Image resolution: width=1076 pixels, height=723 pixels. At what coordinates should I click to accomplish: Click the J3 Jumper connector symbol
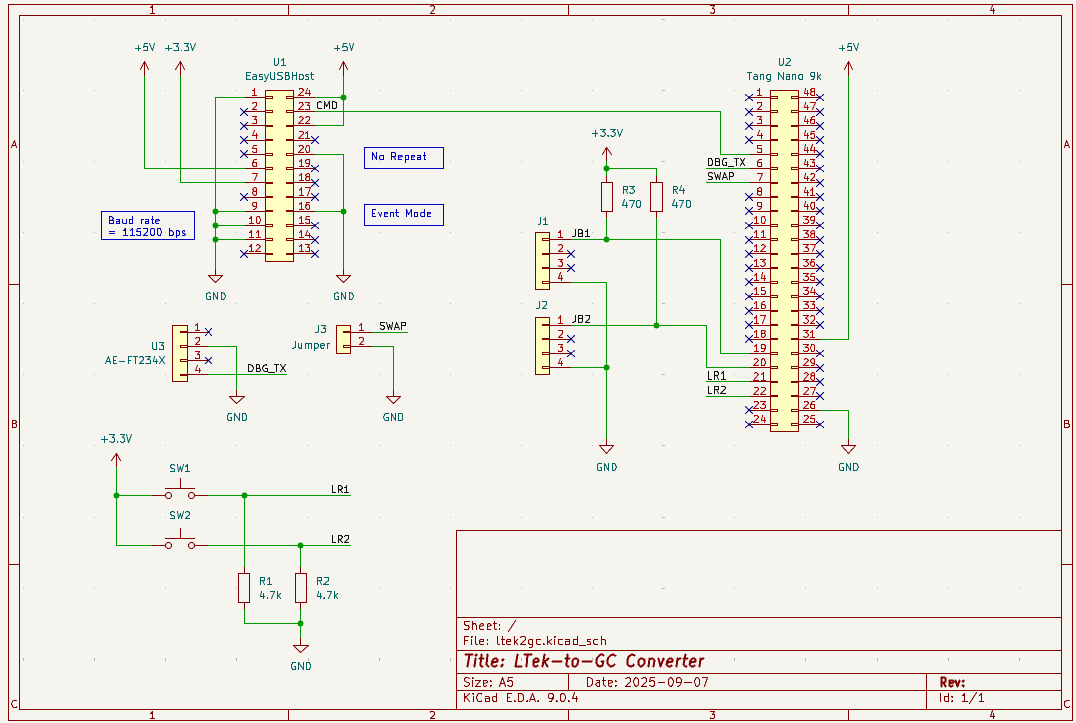point(343,338)
